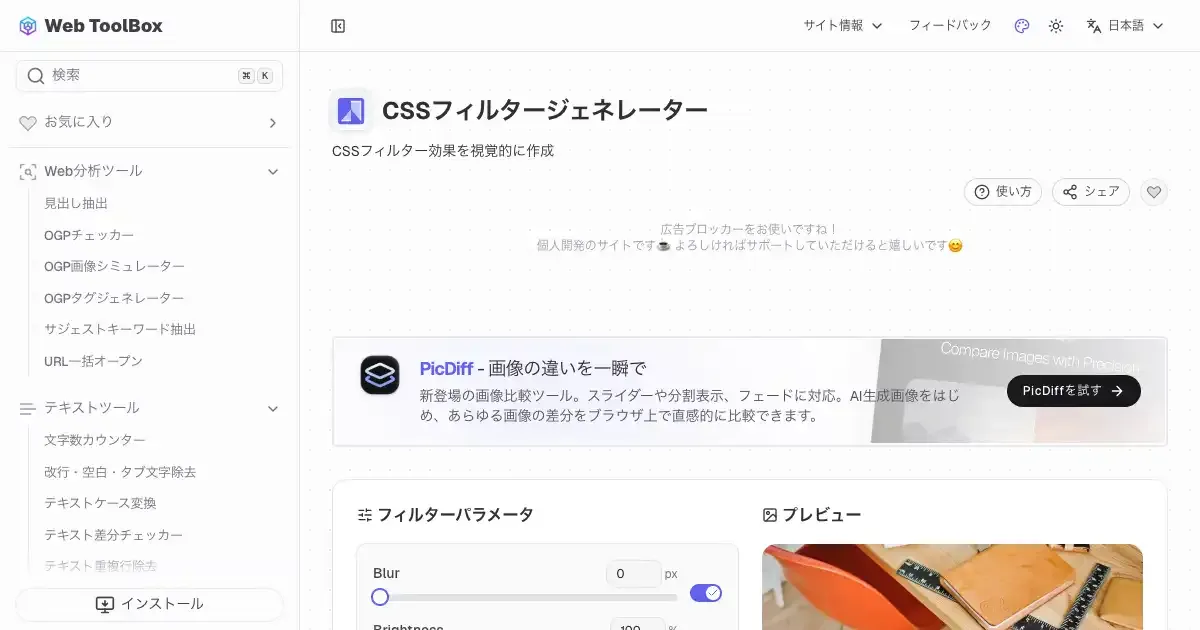This screenshot has width=1200, height=630.
Task: Click the CSS filter generator title icon
Action: coord(350,110)
